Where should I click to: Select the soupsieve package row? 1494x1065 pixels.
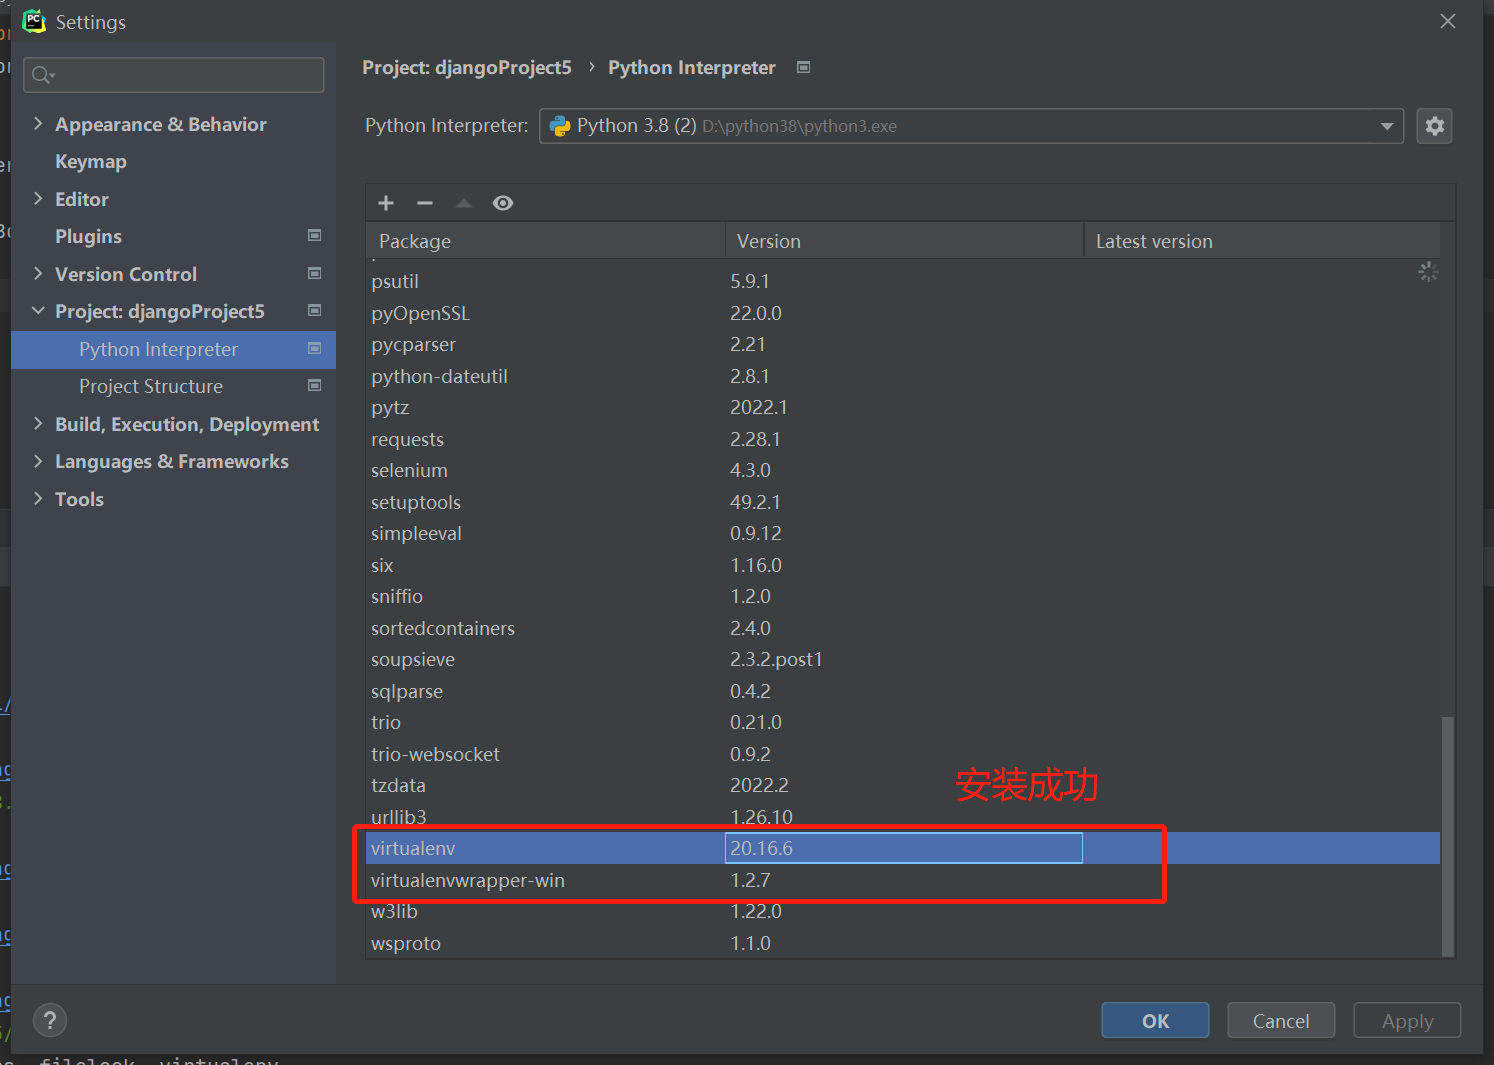click(903, 659)
